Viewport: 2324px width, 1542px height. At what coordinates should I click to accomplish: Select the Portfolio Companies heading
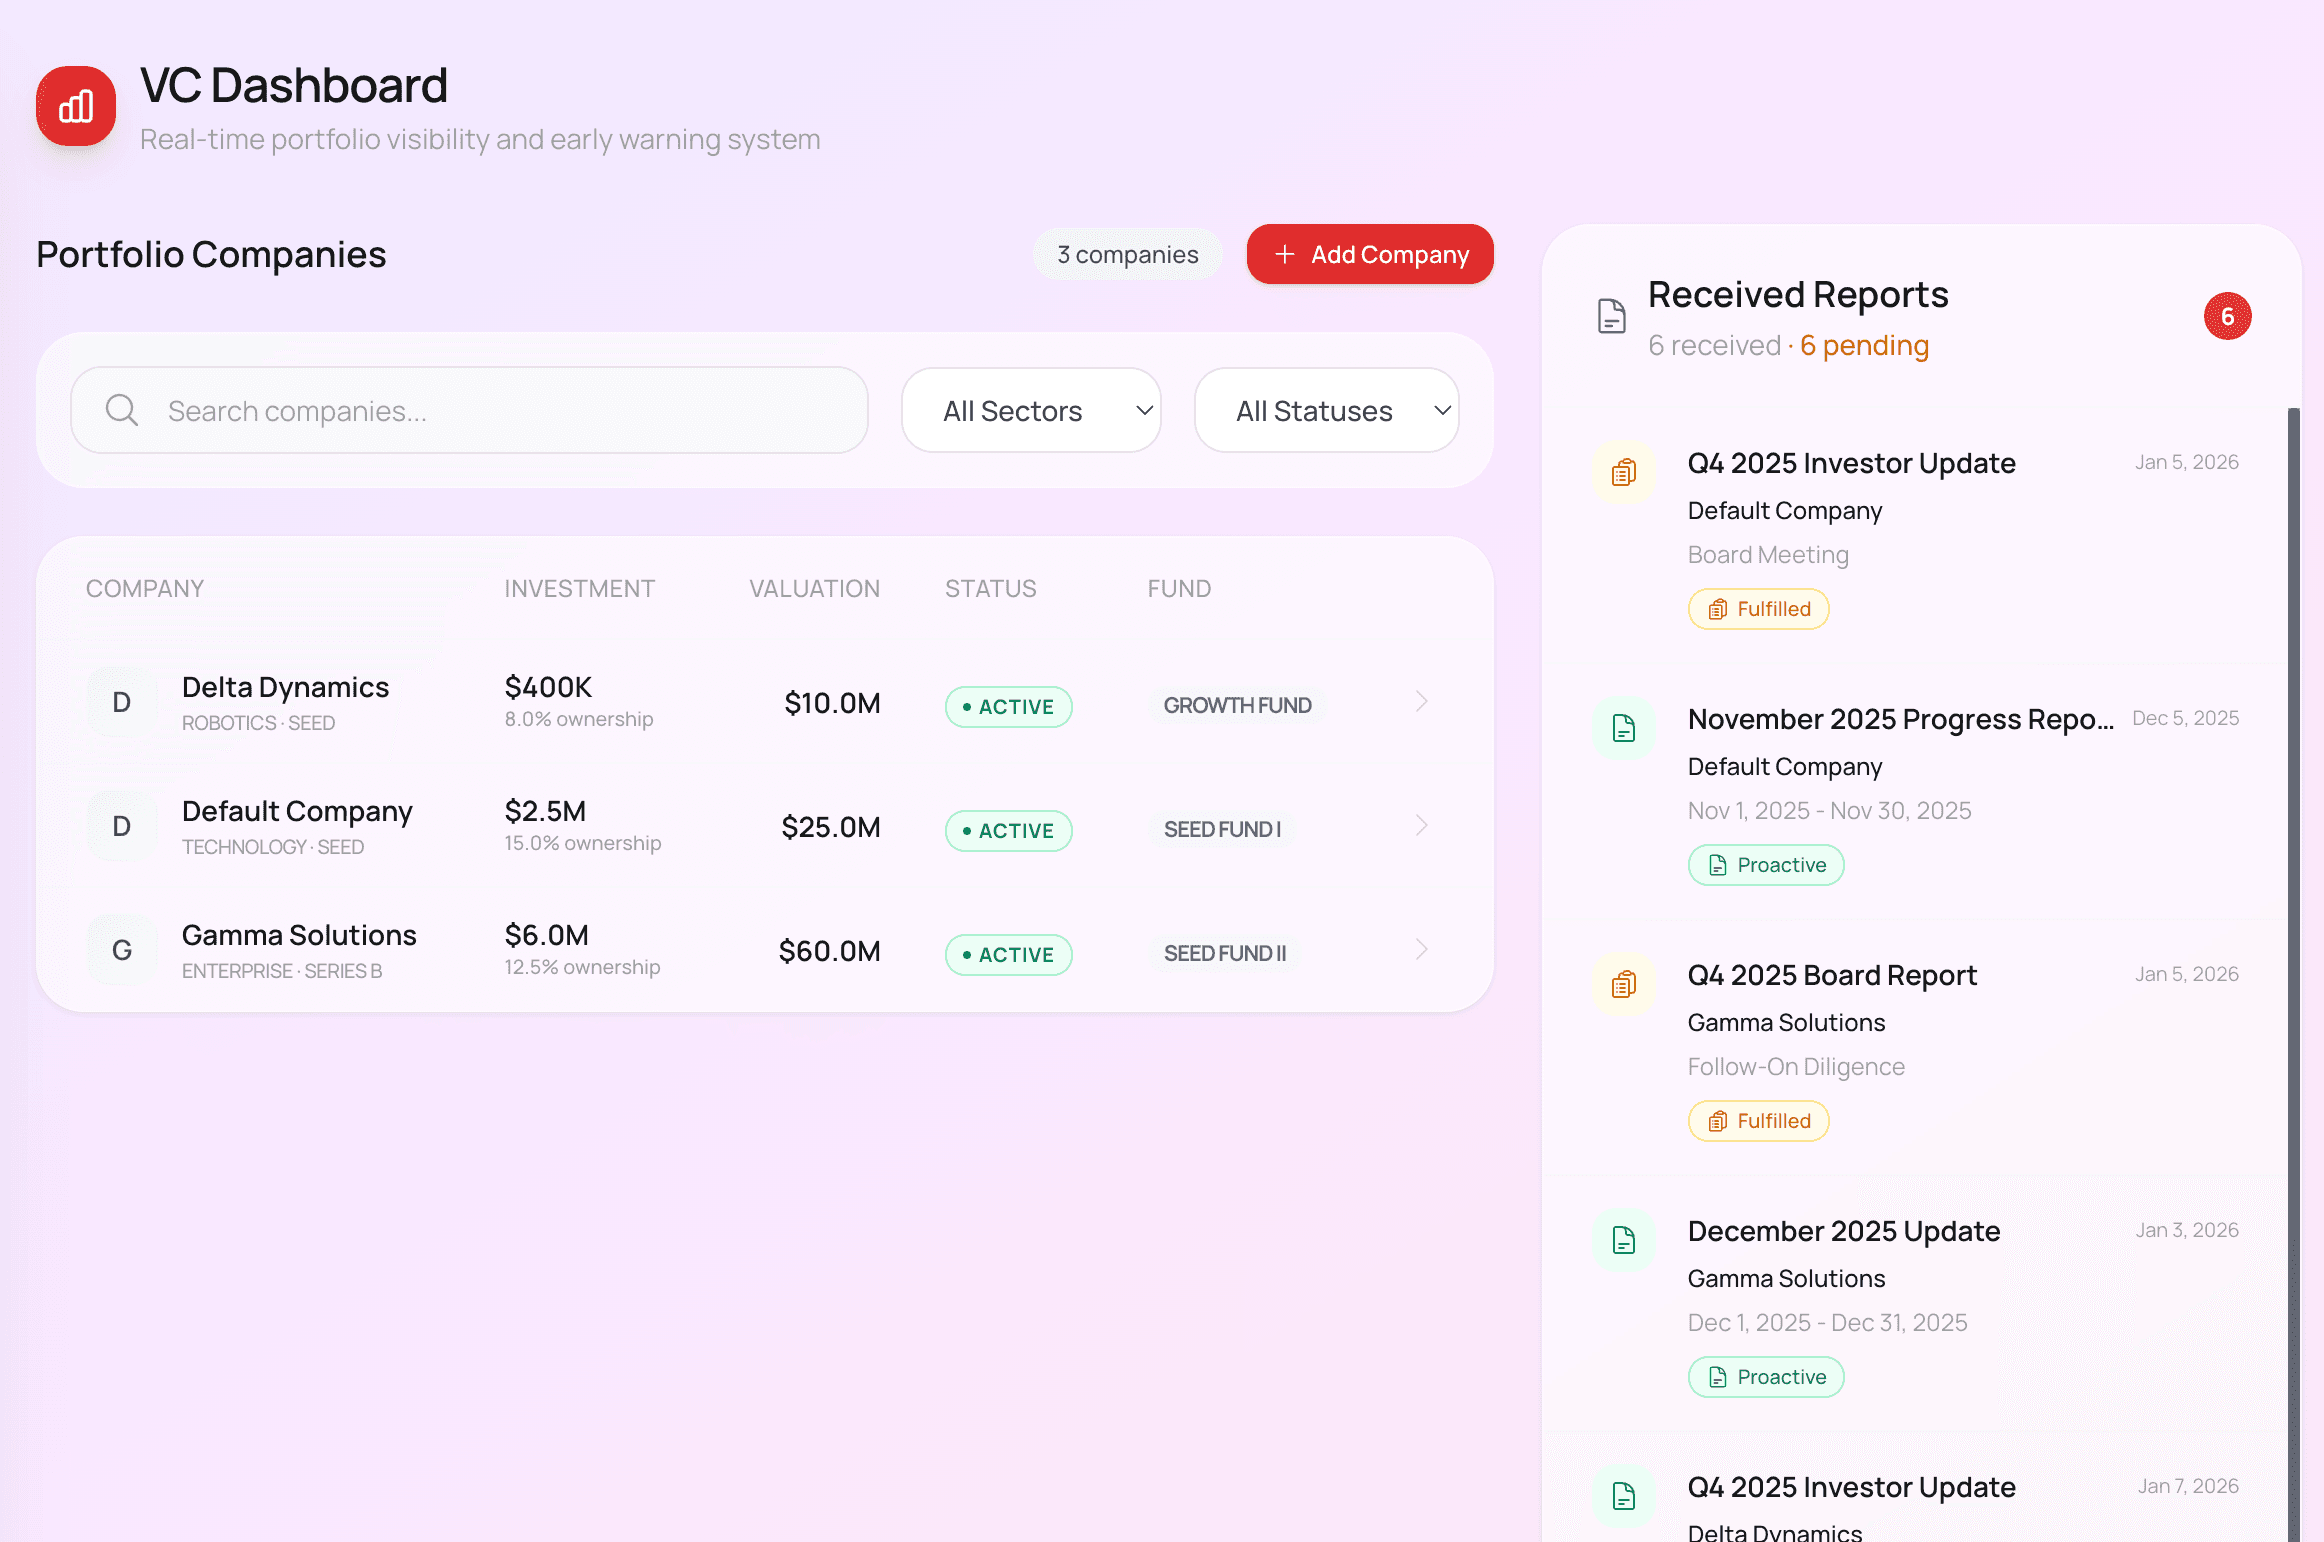210,254
